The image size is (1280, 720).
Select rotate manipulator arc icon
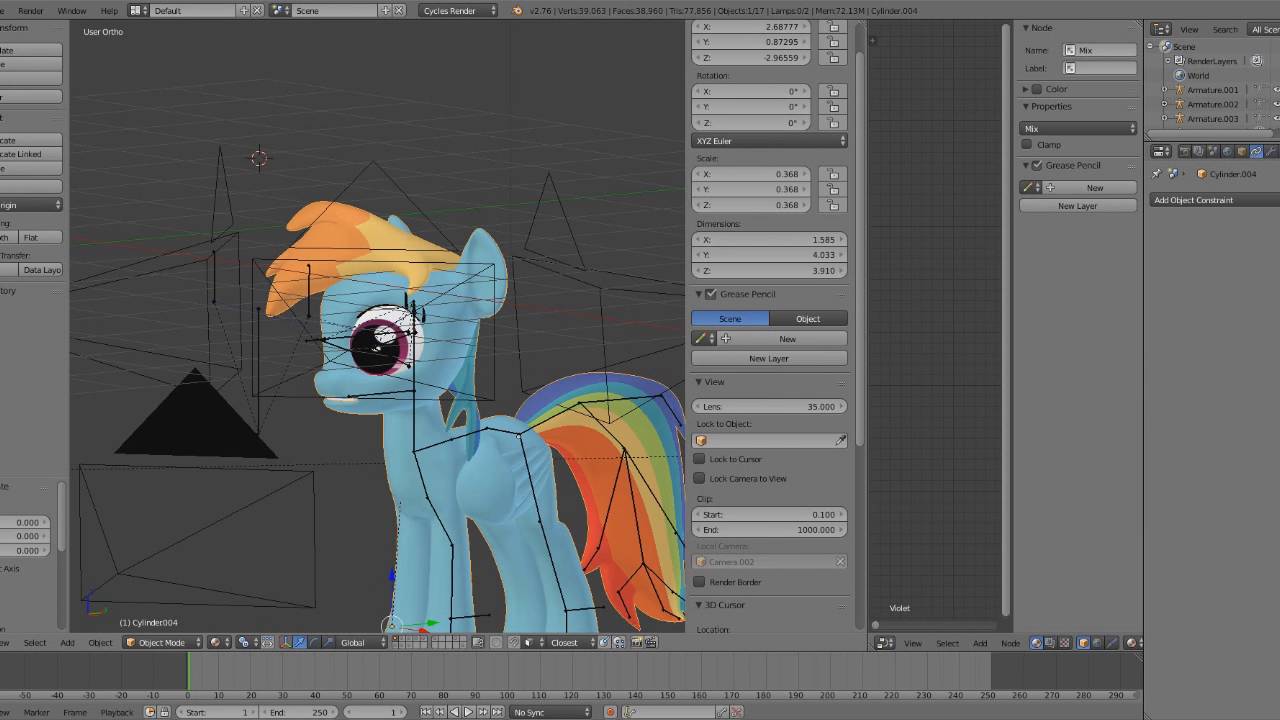pos(315,642)
